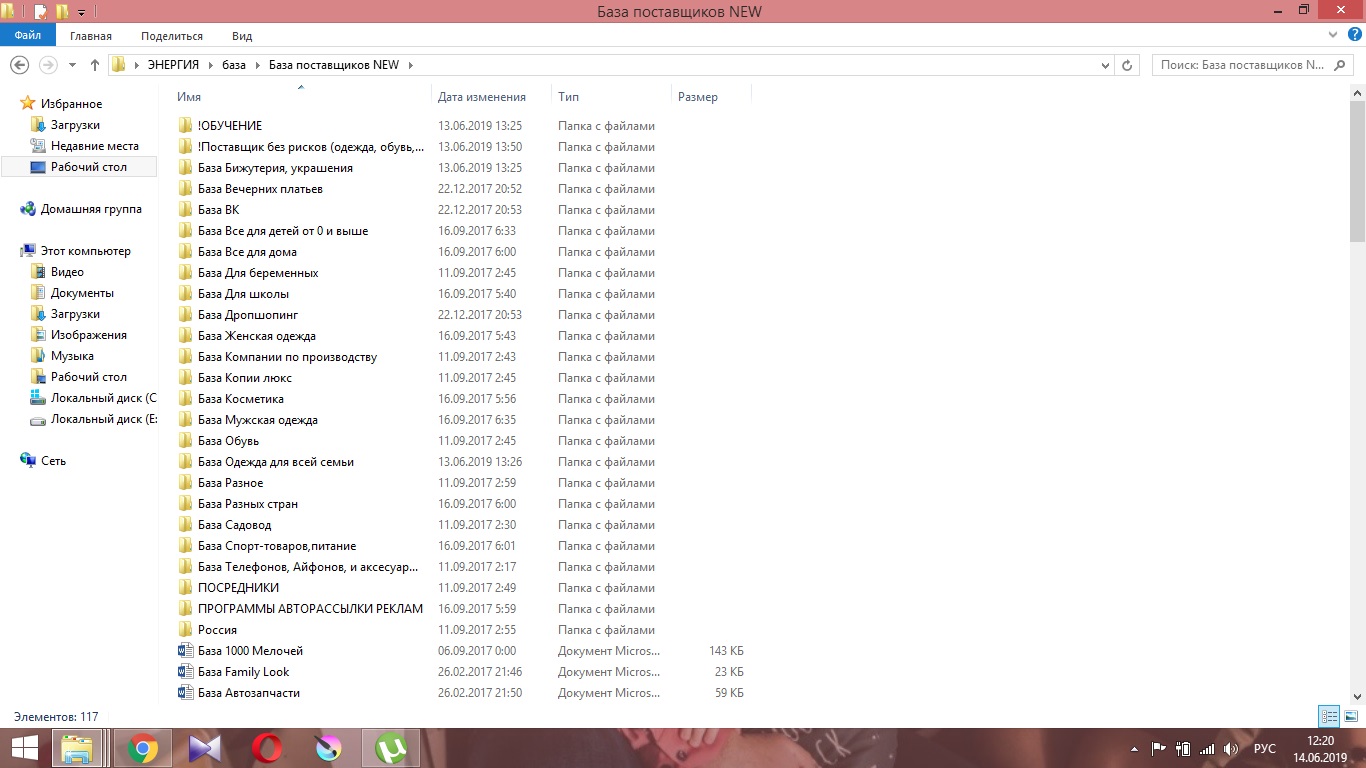
Task: Switch to large thumbnails view icon
Action: (1351, 716)
